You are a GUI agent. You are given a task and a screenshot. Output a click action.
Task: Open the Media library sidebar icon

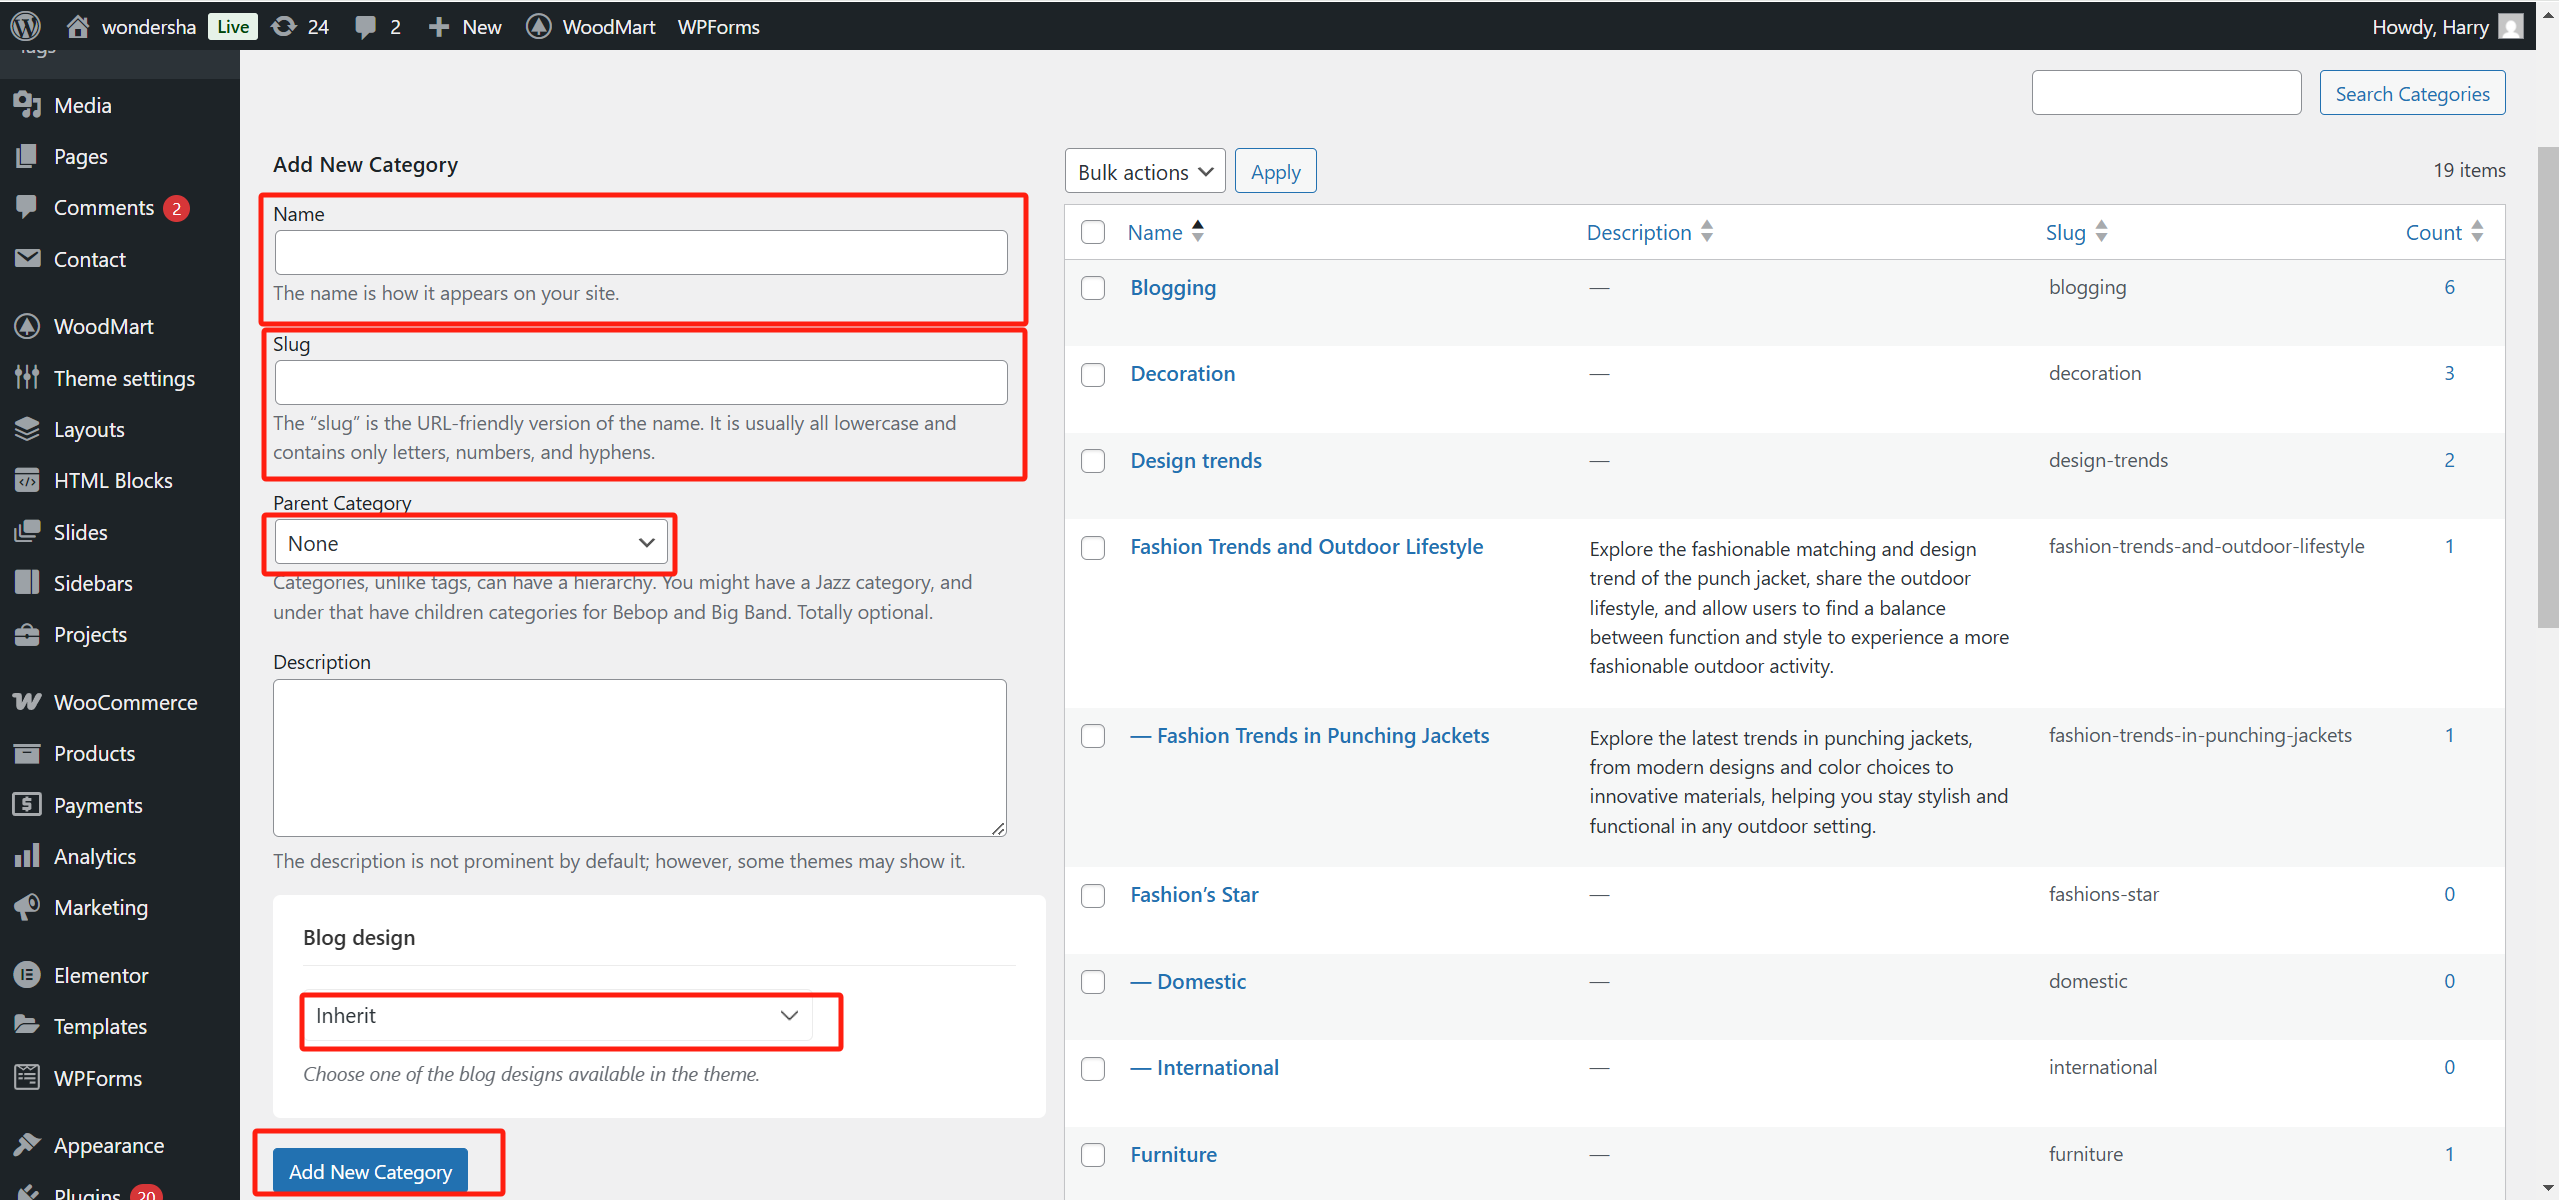(27, 105)
